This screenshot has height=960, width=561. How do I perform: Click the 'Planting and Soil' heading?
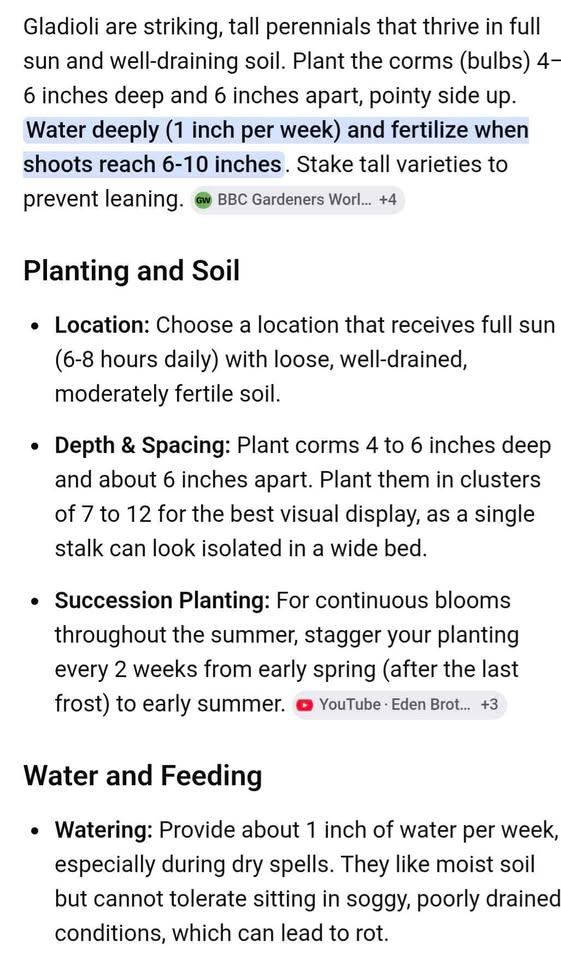pyautogui.click(x=131, y=271)
